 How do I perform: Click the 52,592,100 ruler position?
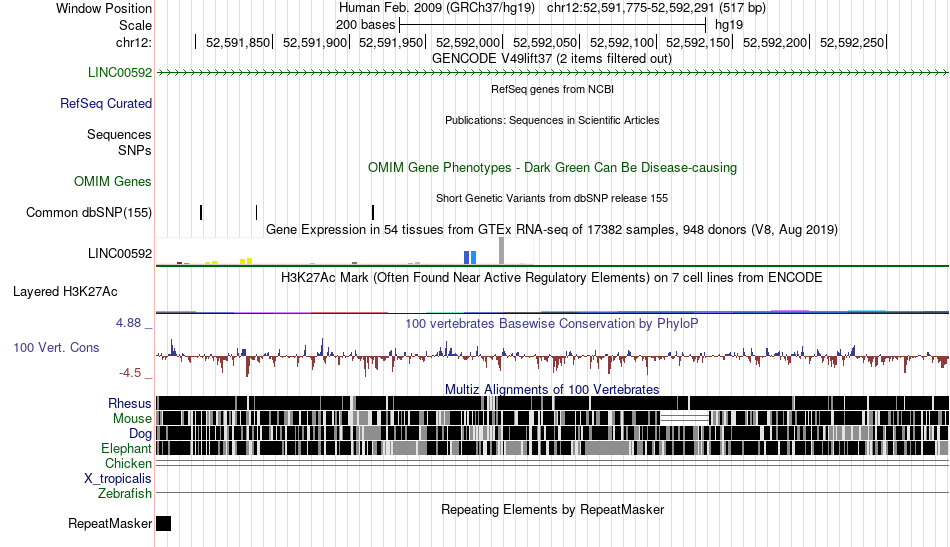[622, 42]
